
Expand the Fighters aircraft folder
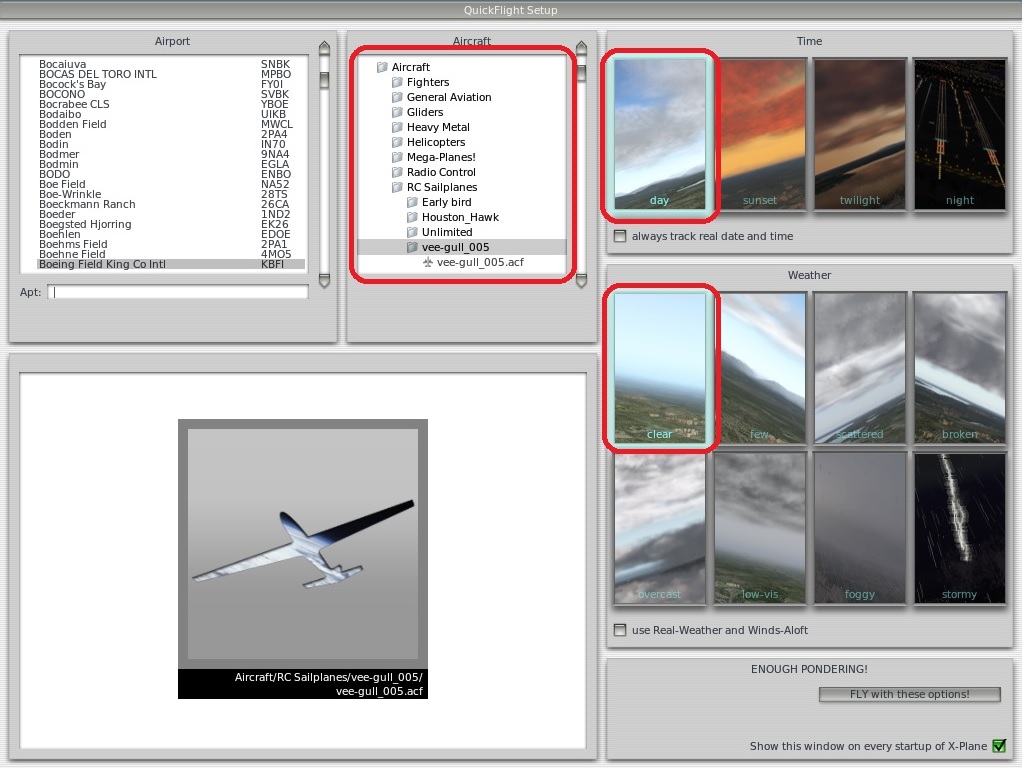427,82
